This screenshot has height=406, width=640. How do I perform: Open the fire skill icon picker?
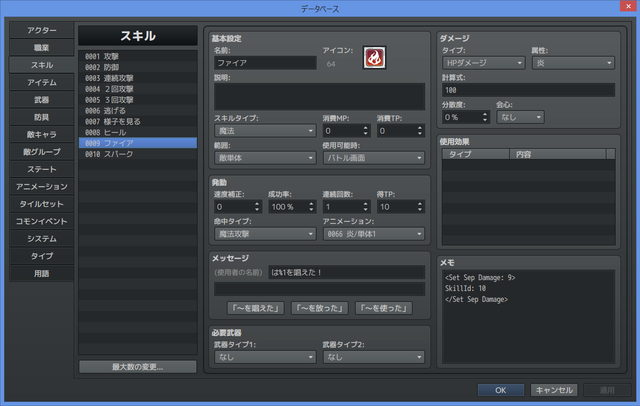click(374, 58)
